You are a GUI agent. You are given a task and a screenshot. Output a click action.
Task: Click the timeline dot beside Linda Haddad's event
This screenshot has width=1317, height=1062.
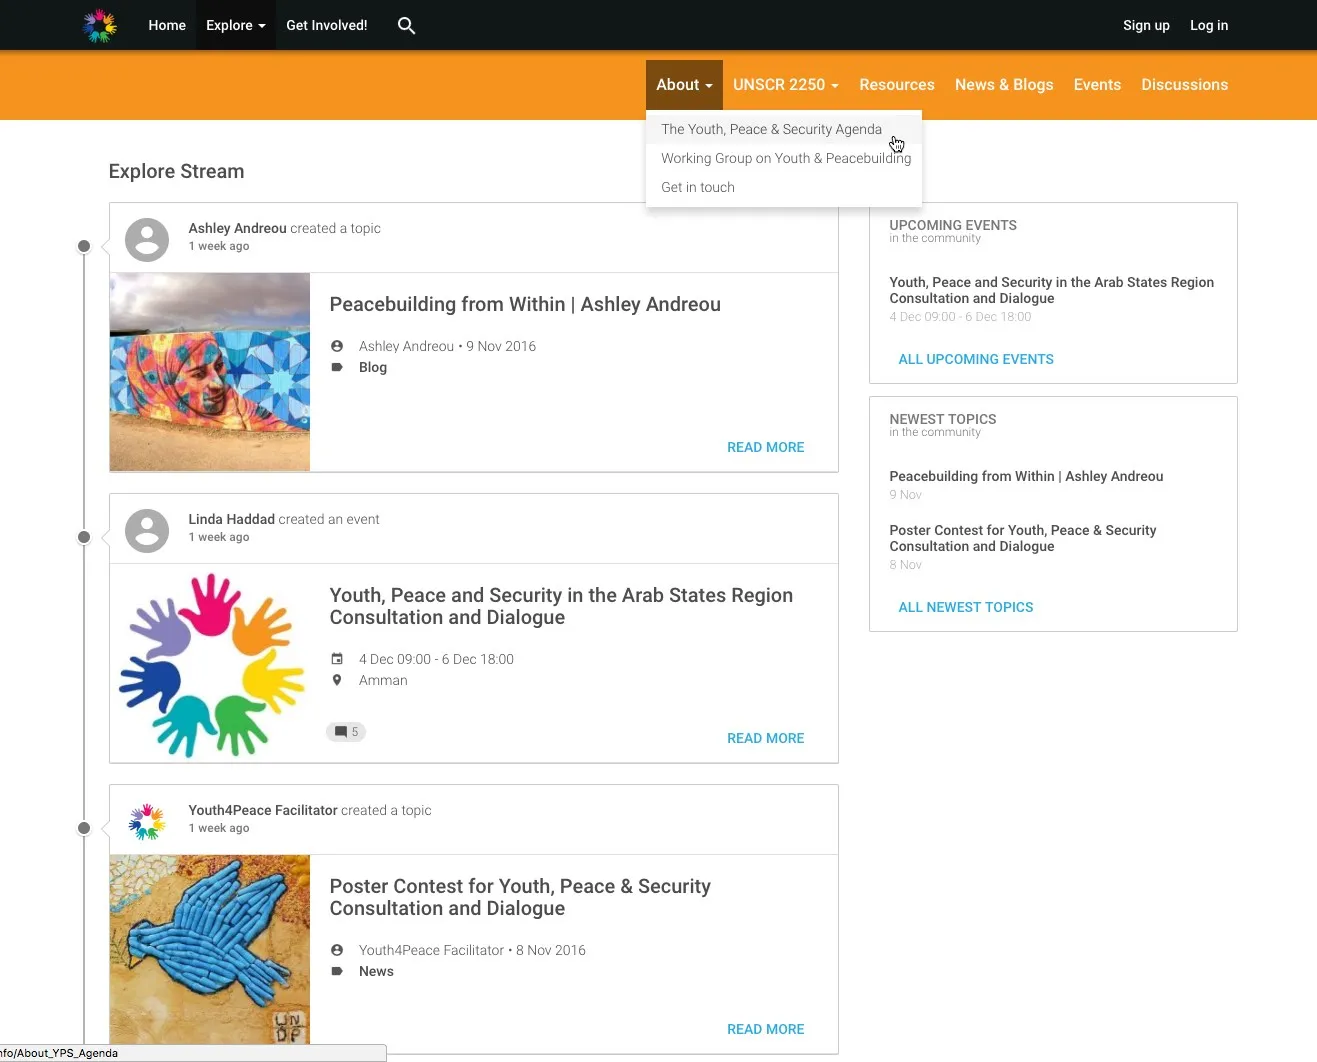(x=84, y=537)
